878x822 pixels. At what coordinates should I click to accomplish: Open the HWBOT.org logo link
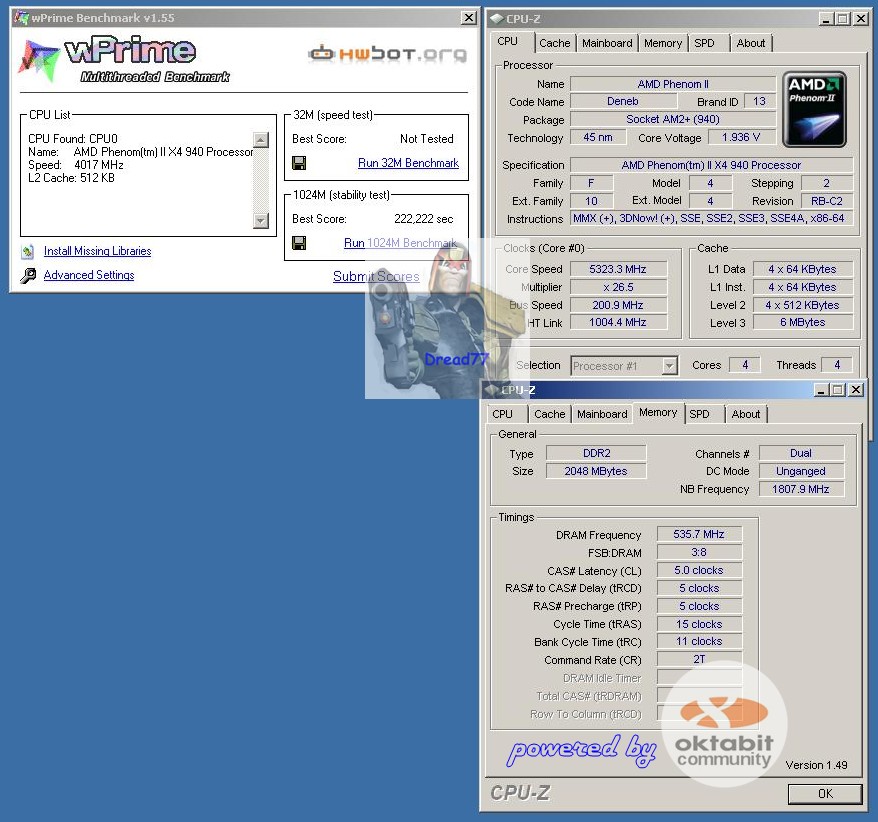point(387,53)
